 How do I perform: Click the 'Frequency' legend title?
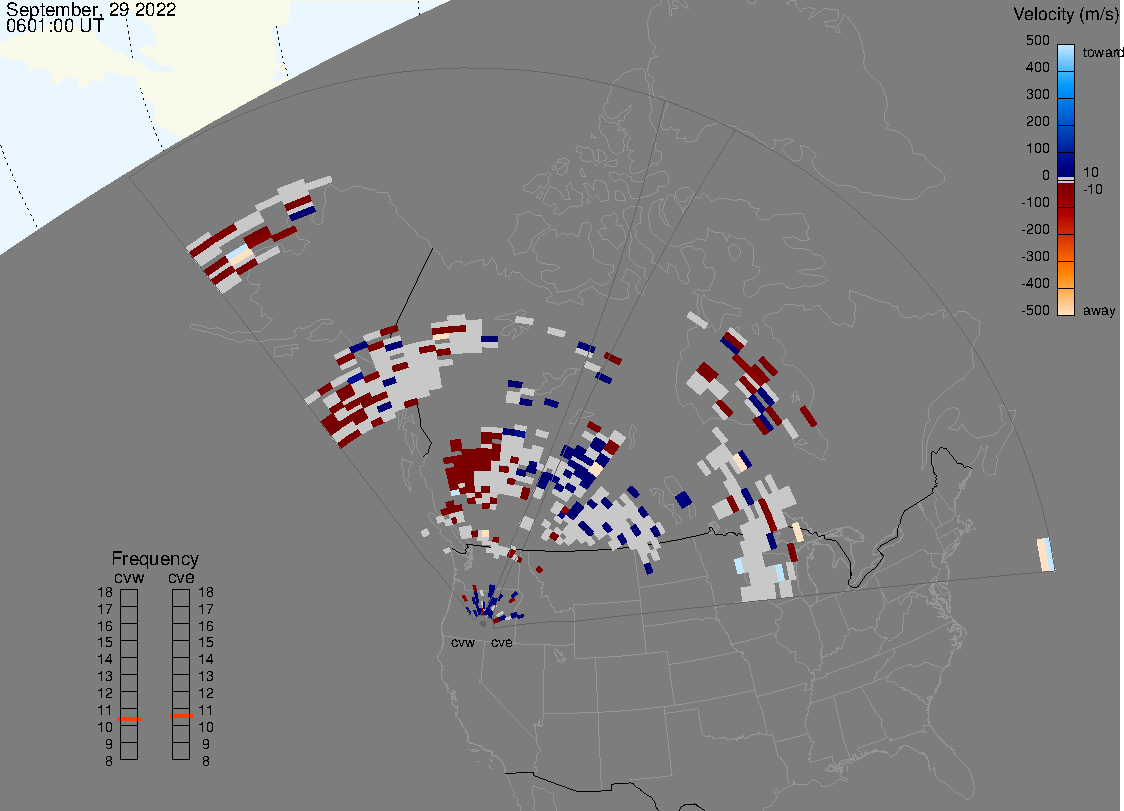pyautogui.click(x=155, y=559)
